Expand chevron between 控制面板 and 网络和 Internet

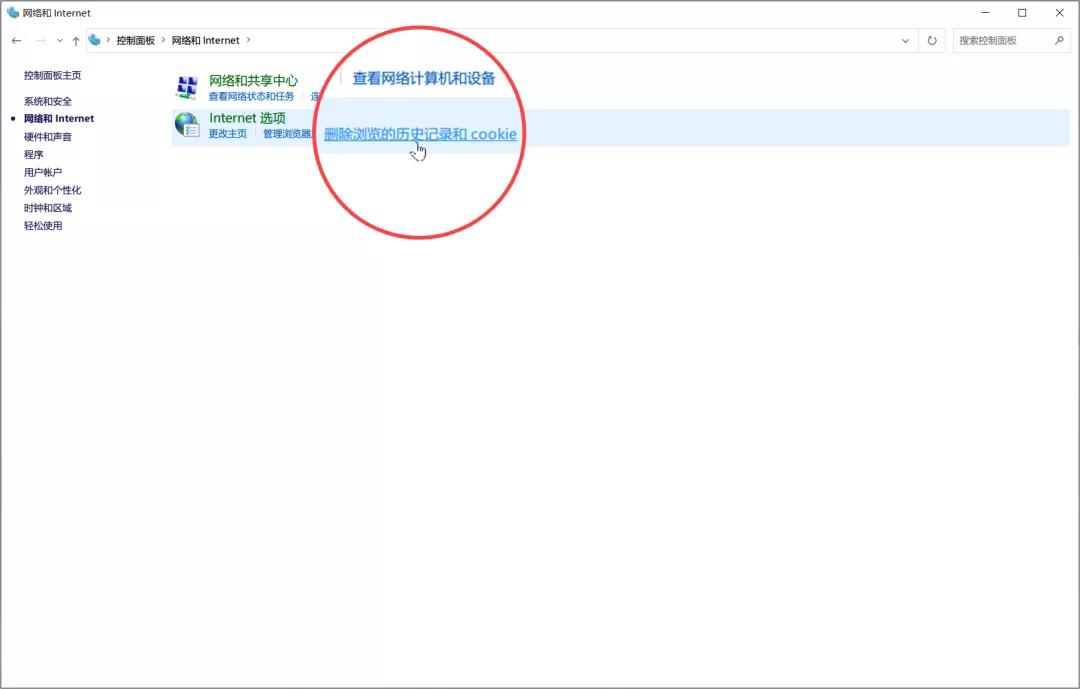pos(163,40)
